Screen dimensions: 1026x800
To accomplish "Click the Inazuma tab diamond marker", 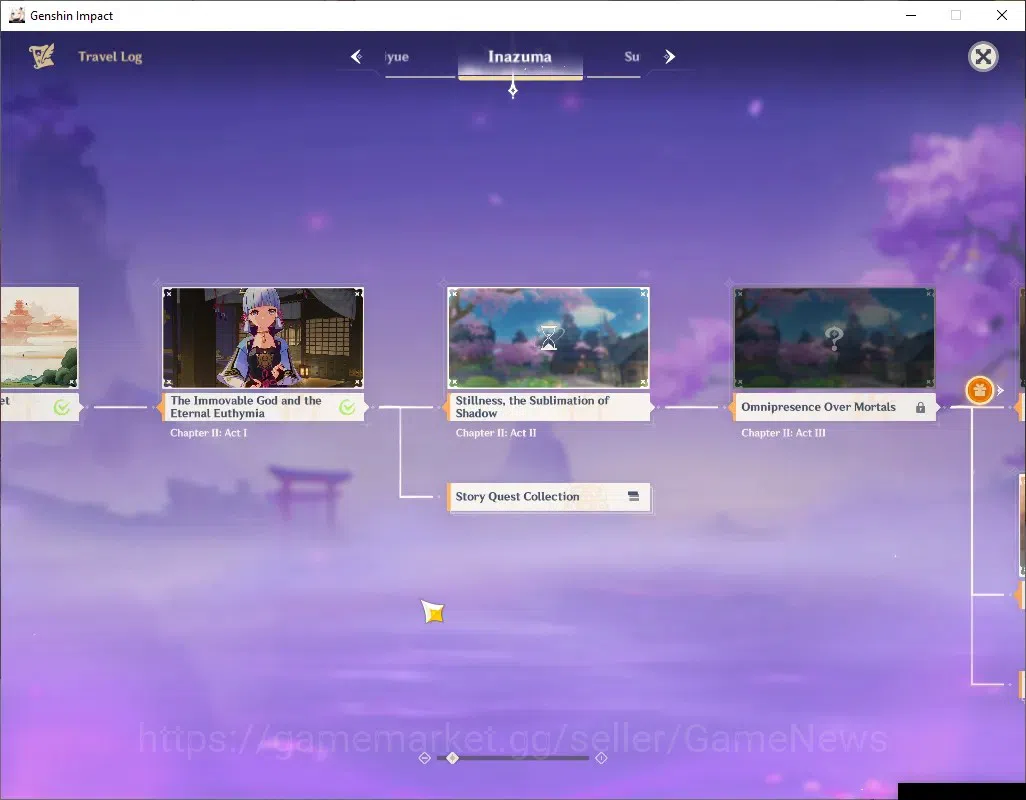I will click(x=513, y=90).
